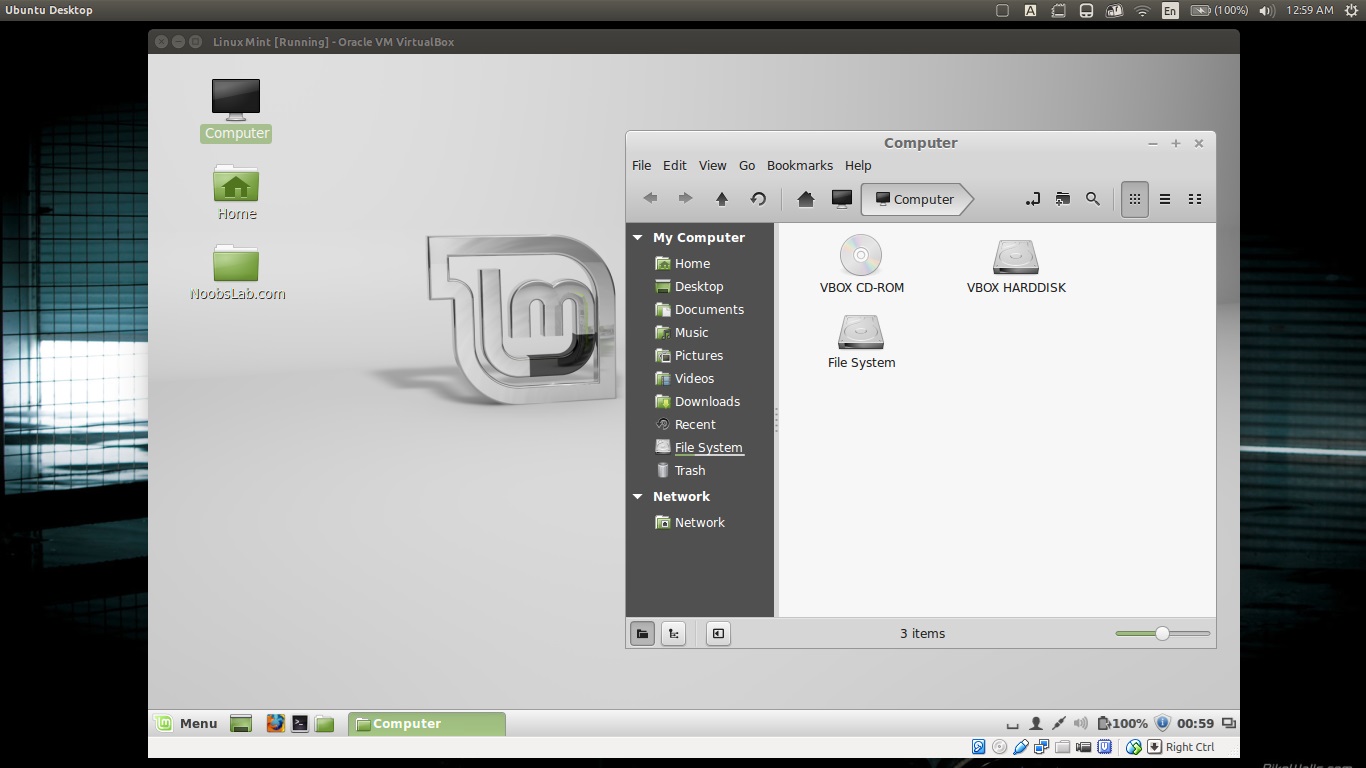
Task: Open the Edit menu
Action: click(675, 165)
